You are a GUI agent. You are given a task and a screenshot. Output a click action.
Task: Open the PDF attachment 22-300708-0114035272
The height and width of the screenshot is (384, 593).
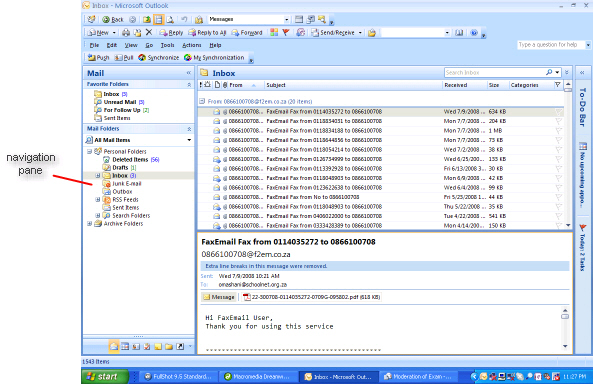312,297
